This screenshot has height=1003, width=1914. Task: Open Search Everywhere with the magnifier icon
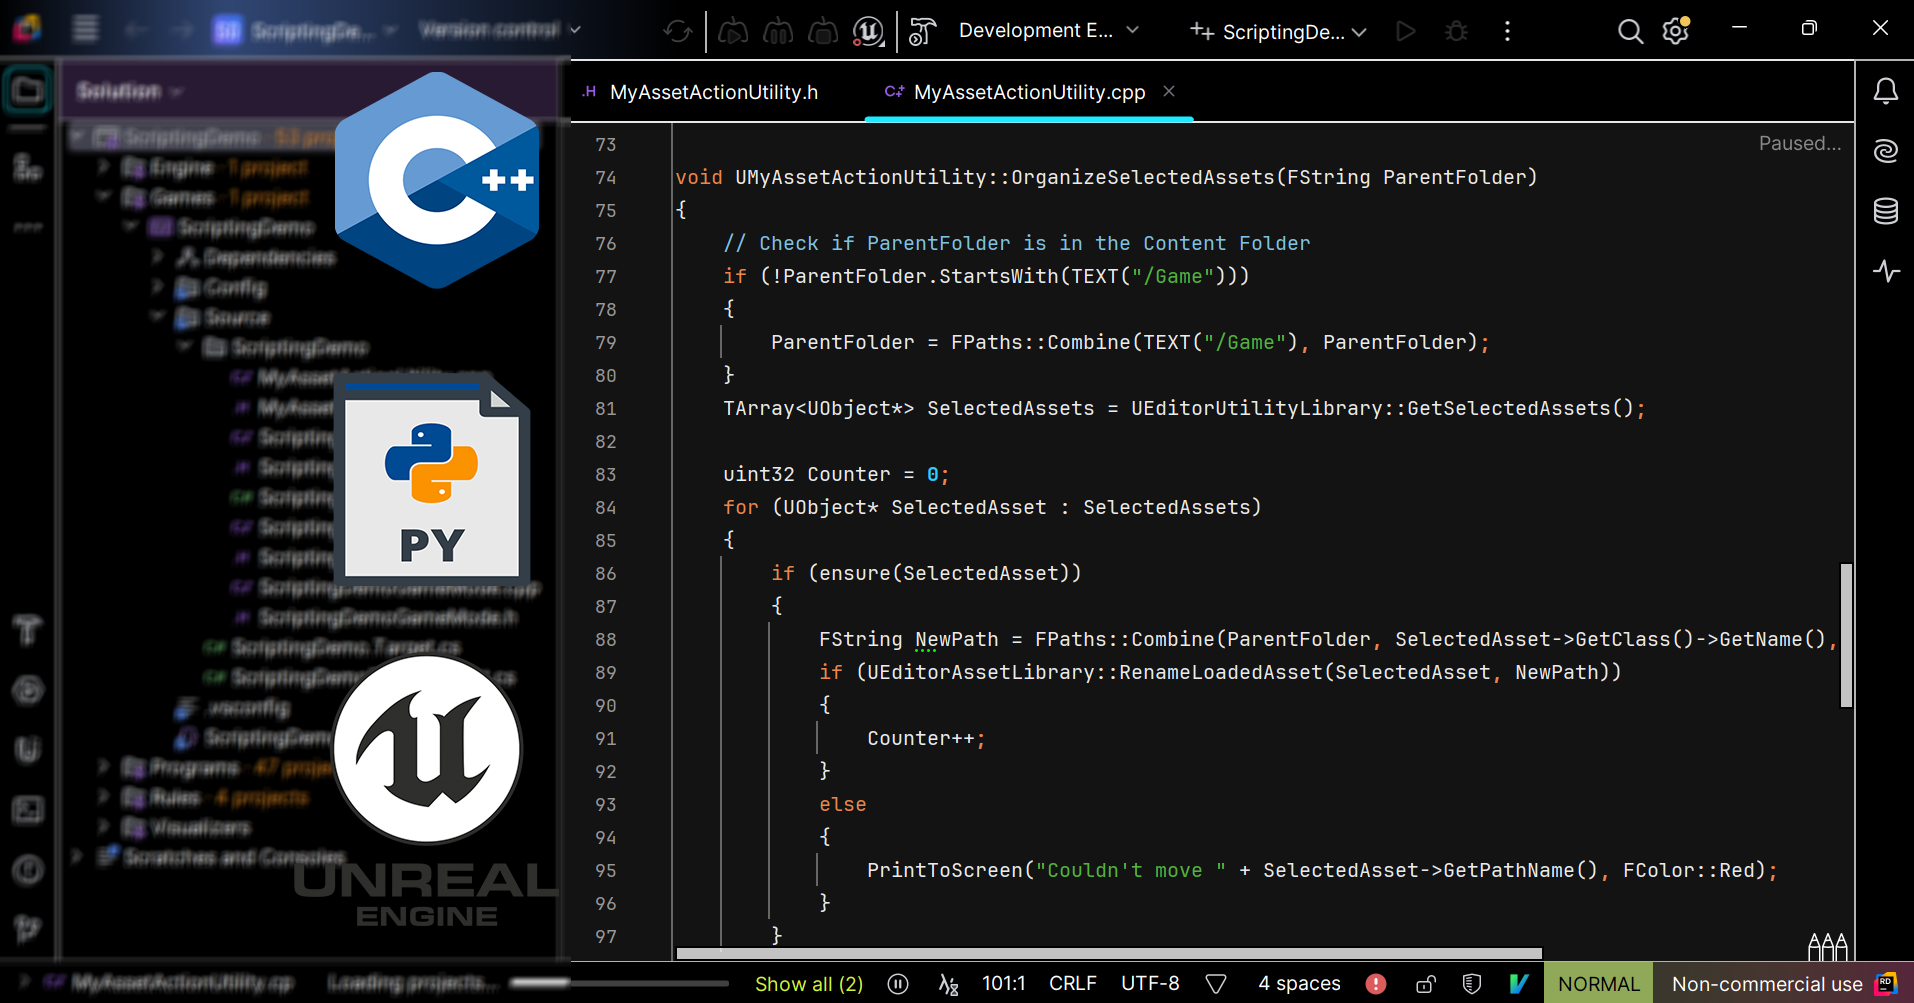click(1630, 31)
